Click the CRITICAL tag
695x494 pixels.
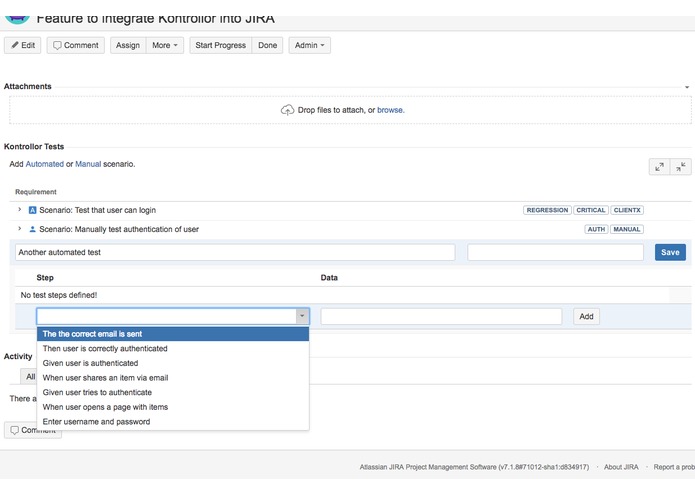coord(591,210)
